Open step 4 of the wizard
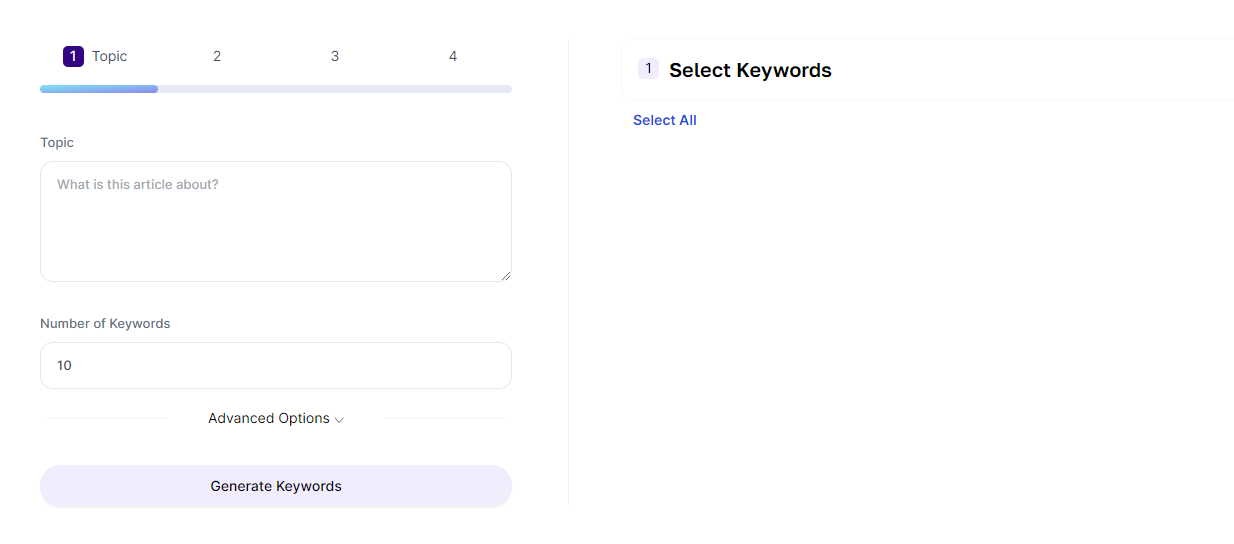1234x544 pixels. coord(453,56)
